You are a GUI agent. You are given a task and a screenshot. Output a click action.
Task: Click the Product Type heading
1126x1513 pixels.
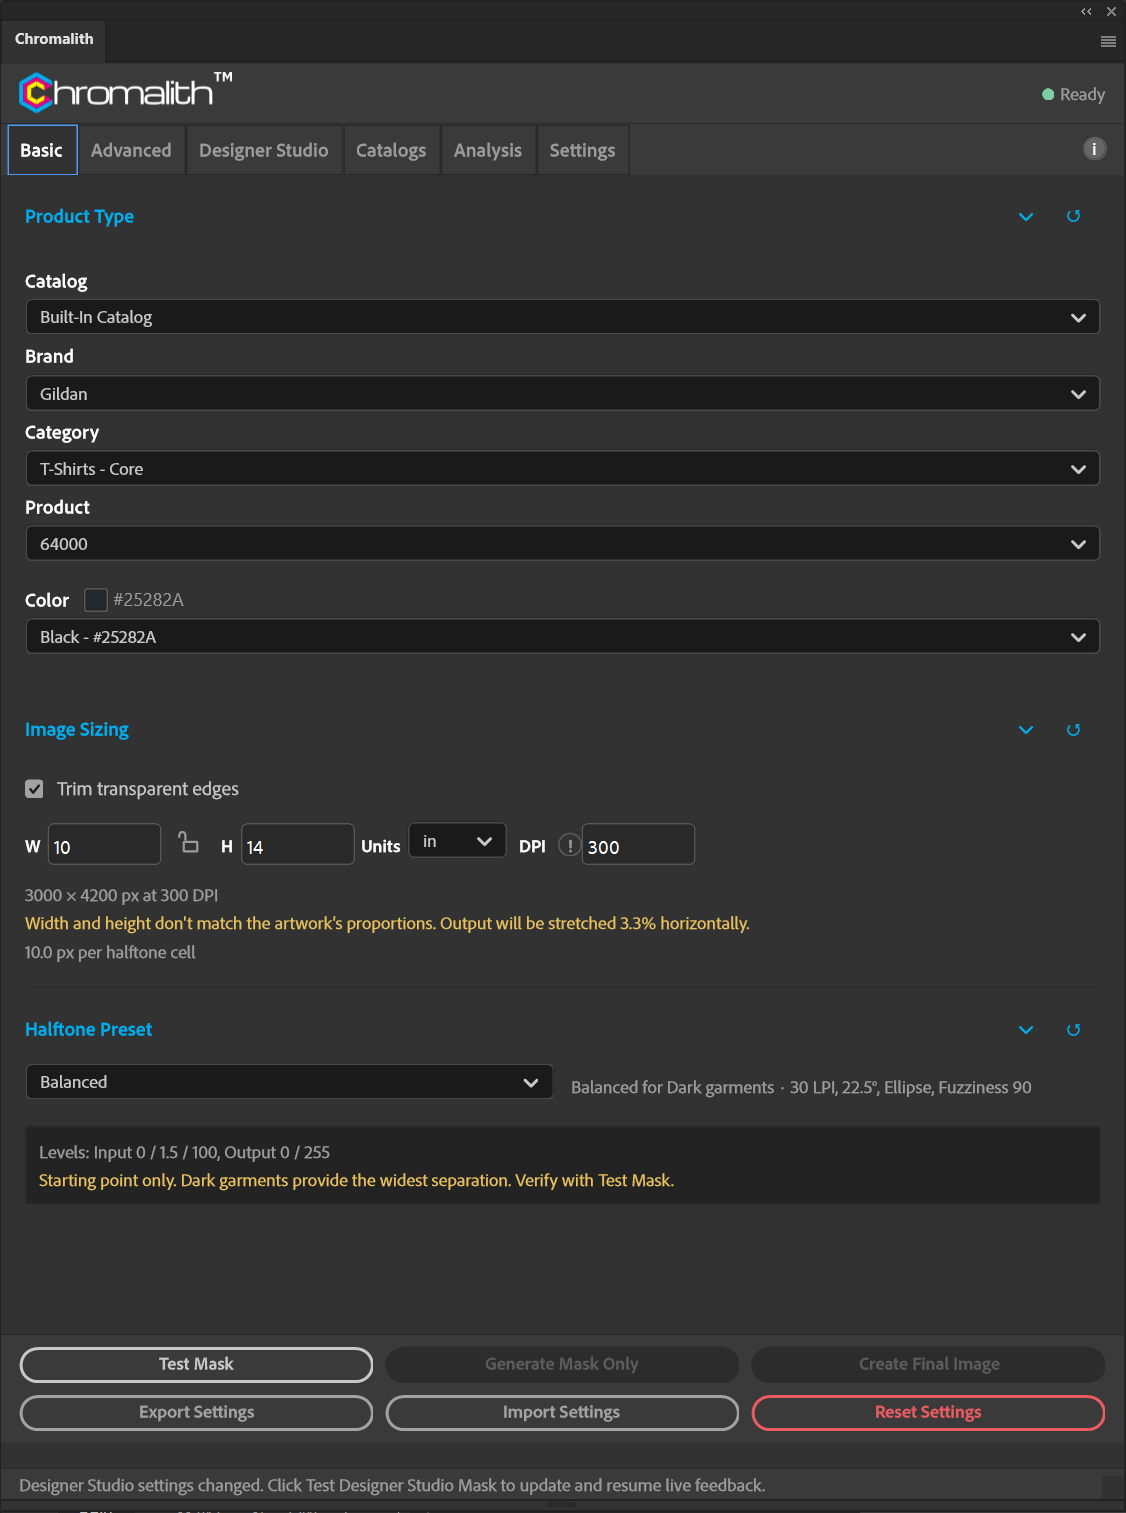(x=79, y=216)
